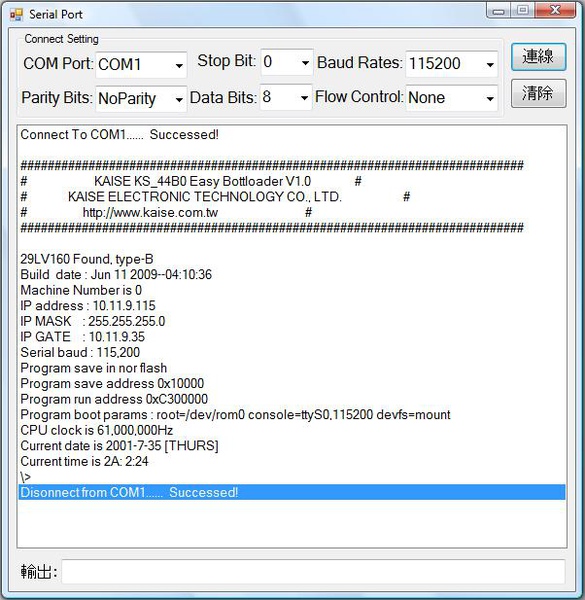
Task: Expand the Stop Bit dropdown
Action: (287, 62)
